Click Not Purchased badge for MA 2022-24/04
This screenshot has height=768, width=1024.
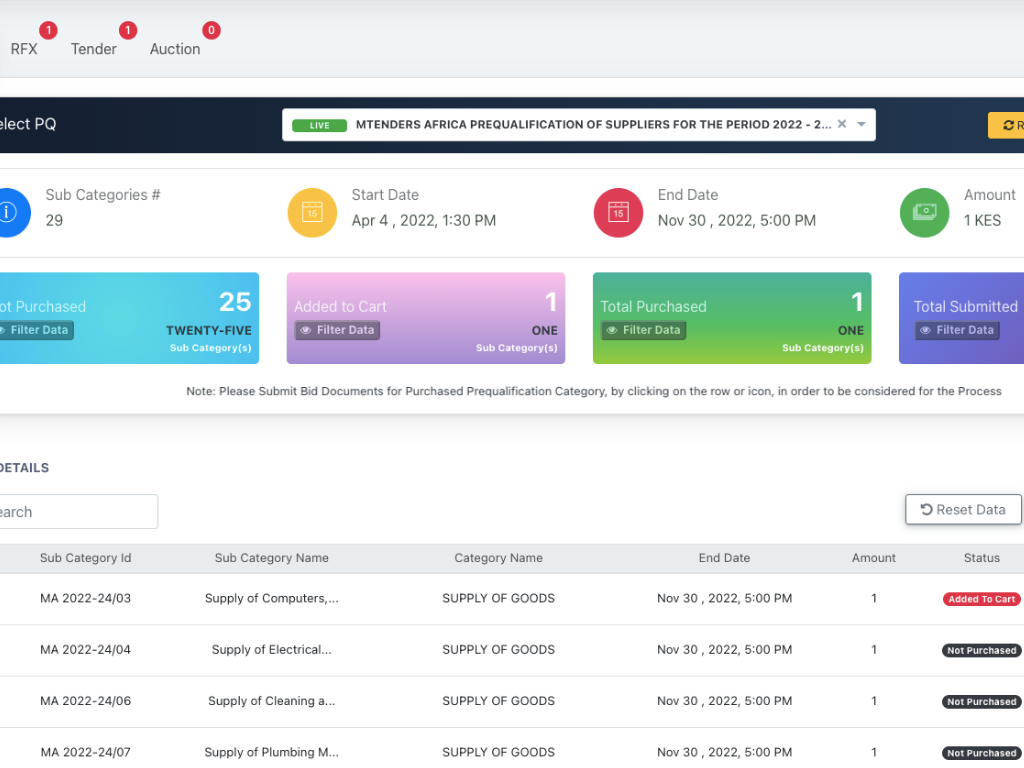(982, 650)
